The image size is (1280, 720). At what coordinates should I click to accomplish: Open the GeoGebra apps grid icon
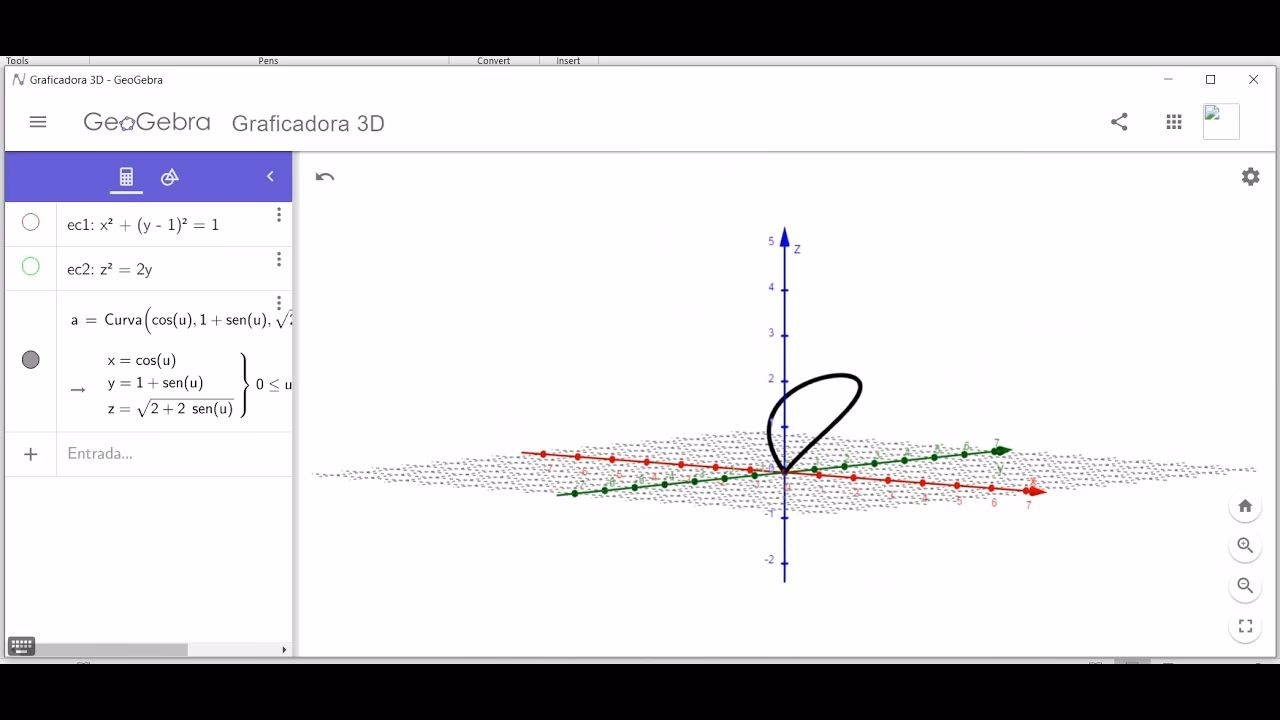point(1173,121)
